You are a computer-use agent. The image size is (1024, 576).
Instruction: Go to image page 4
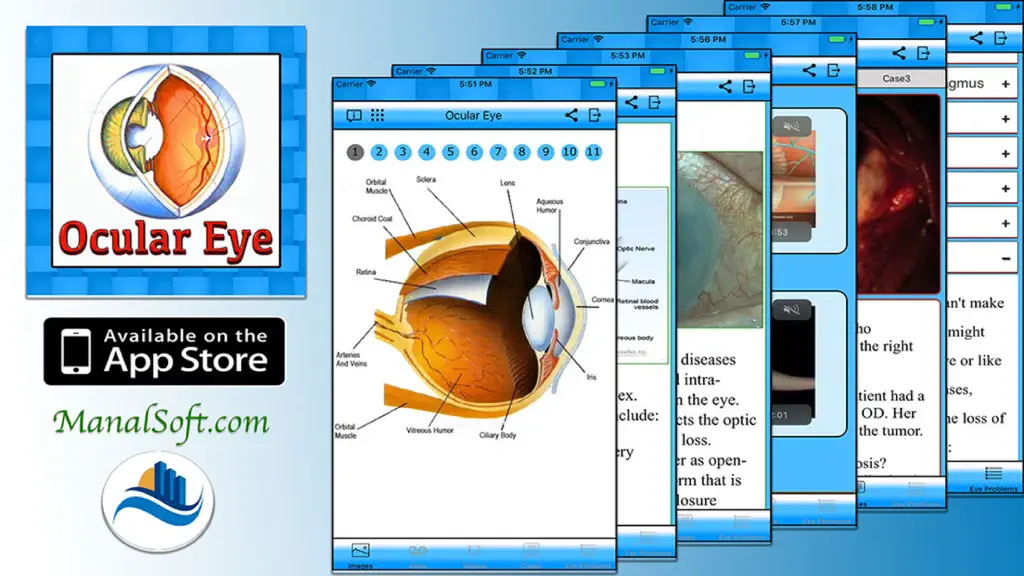click(426, 152)
